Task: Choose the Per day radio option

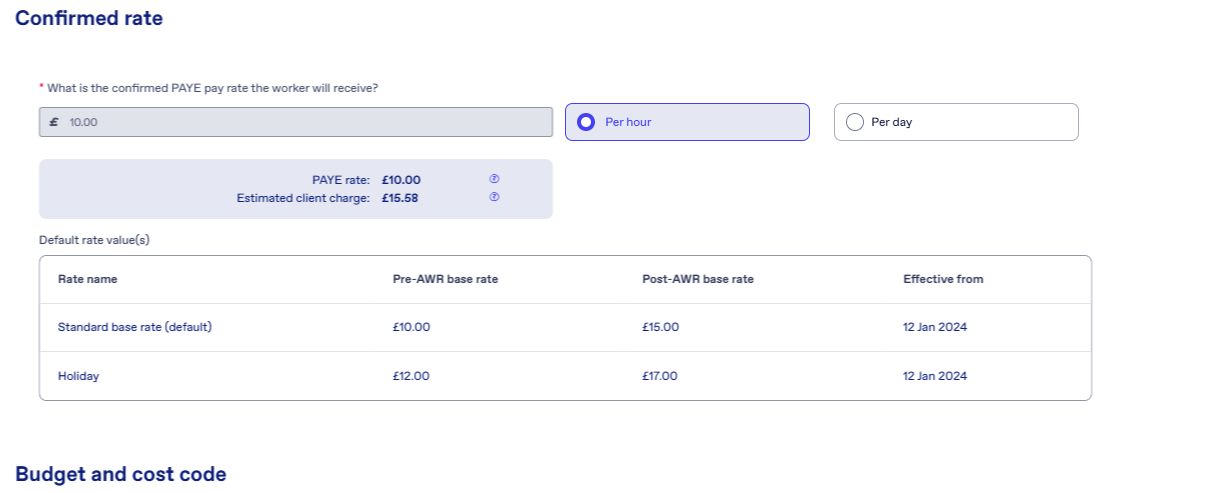Action: (x=956, y=122)
